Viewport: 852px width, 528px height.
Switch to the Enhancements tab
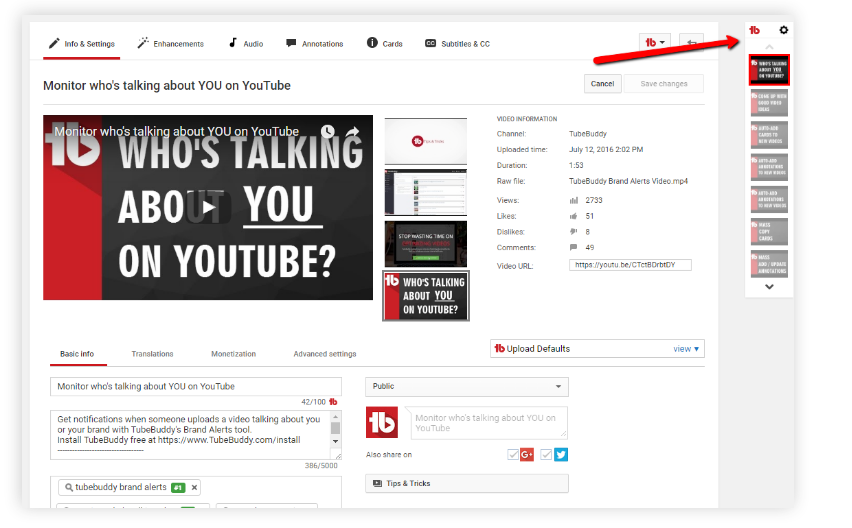pos(171,44)
